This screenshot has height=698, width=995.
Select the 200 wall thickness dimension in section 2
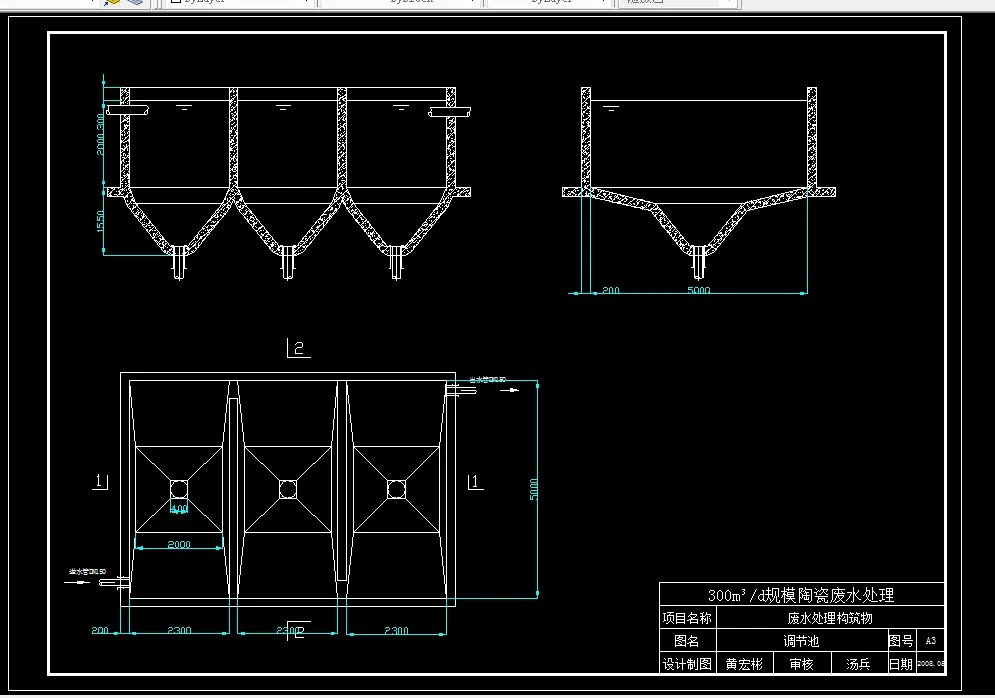pyautogui.click(x=610, y=290)
